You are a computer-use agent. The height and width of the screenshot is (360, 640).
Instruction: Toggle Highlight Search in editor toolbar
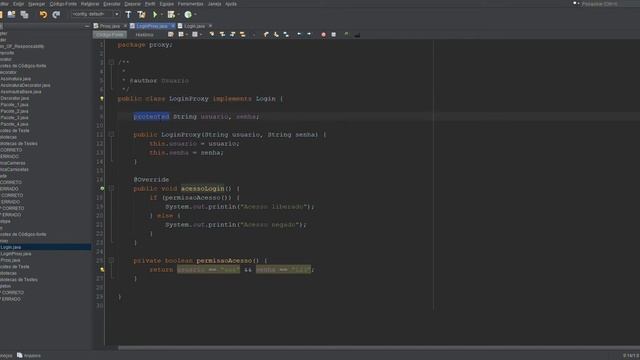tap(242, 35)
